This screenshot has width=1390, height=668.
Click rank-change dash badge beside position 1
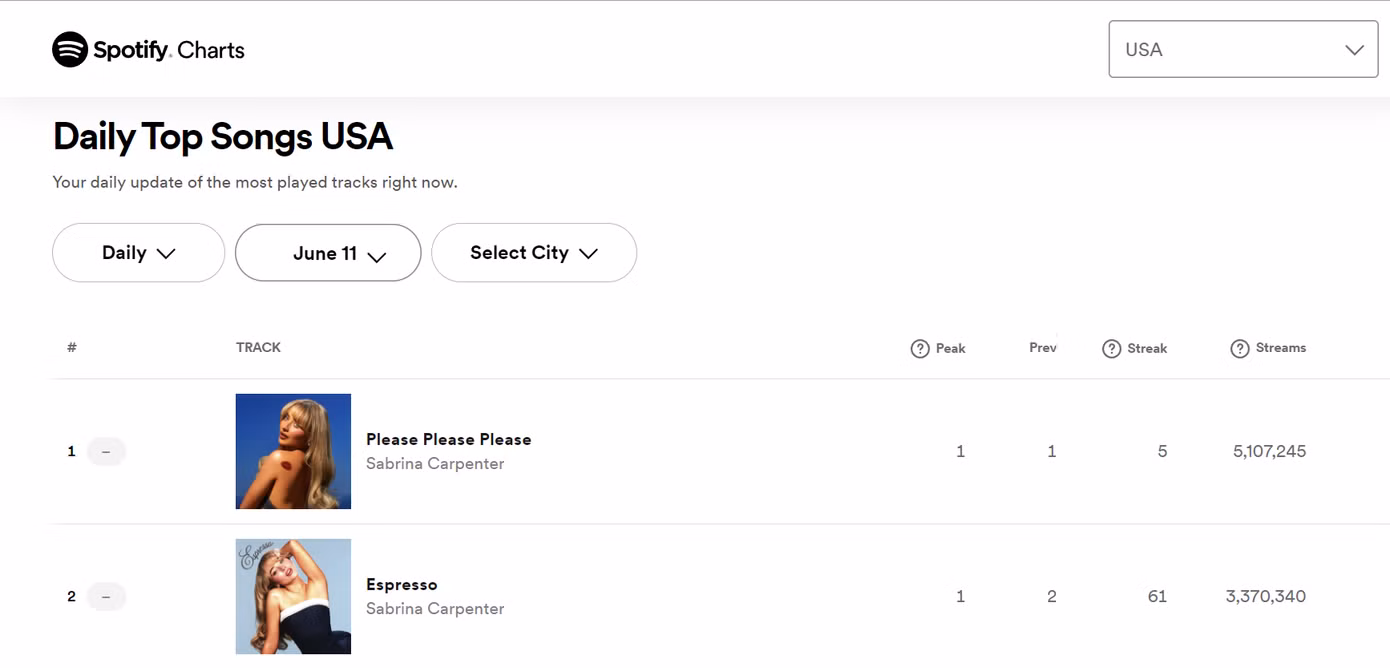(106, 451)
